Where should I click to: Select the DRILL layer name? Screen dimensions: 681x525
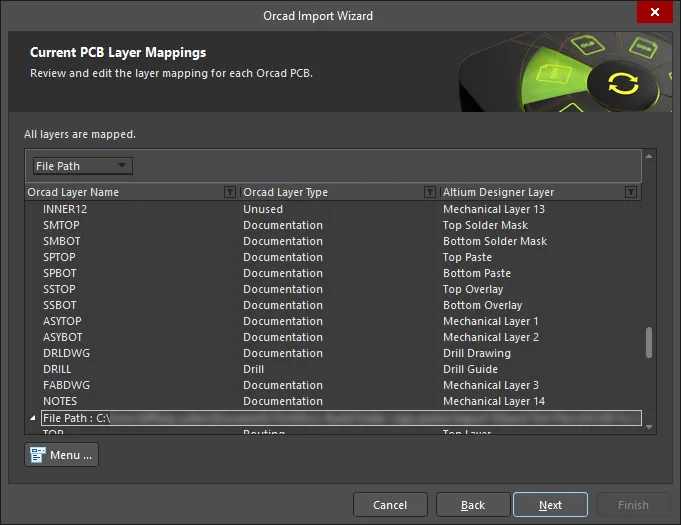pyautogui.click(x=57, y=369)
